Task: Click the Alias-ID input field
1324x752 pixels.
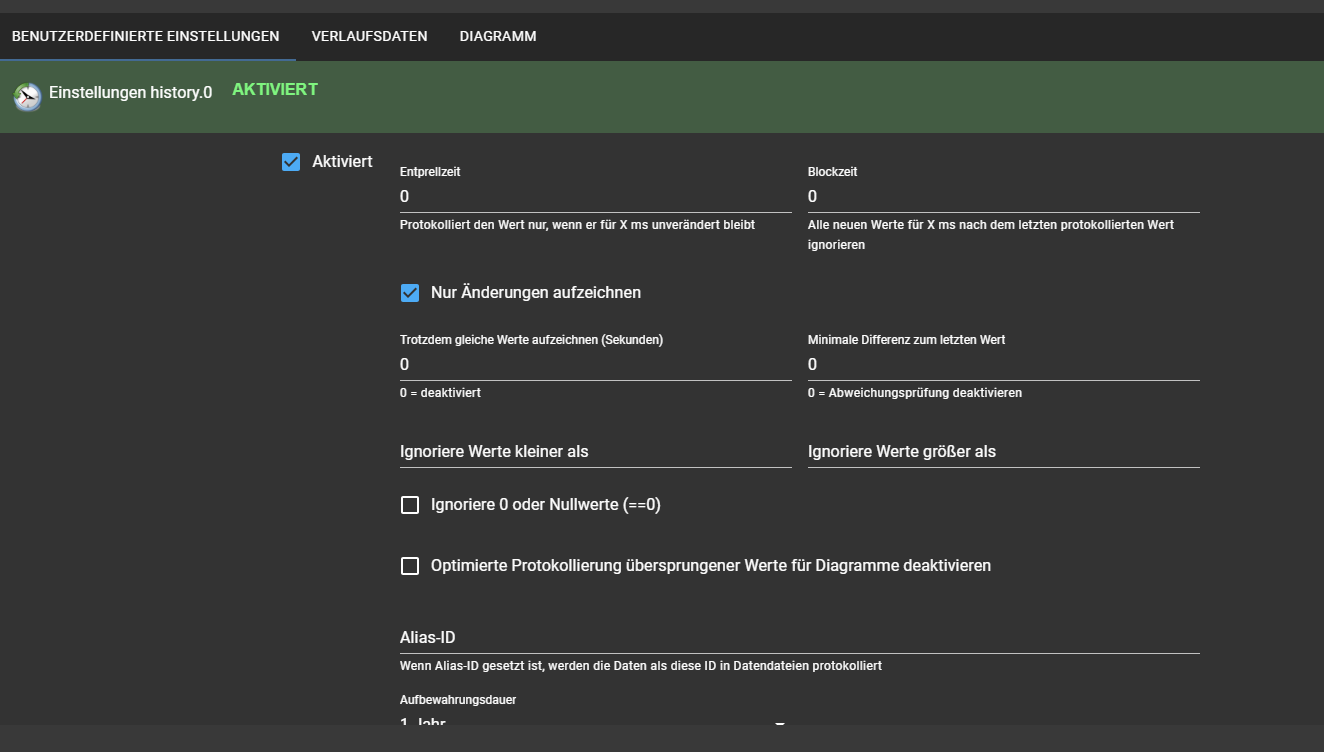Action: (x=800, y=638)
